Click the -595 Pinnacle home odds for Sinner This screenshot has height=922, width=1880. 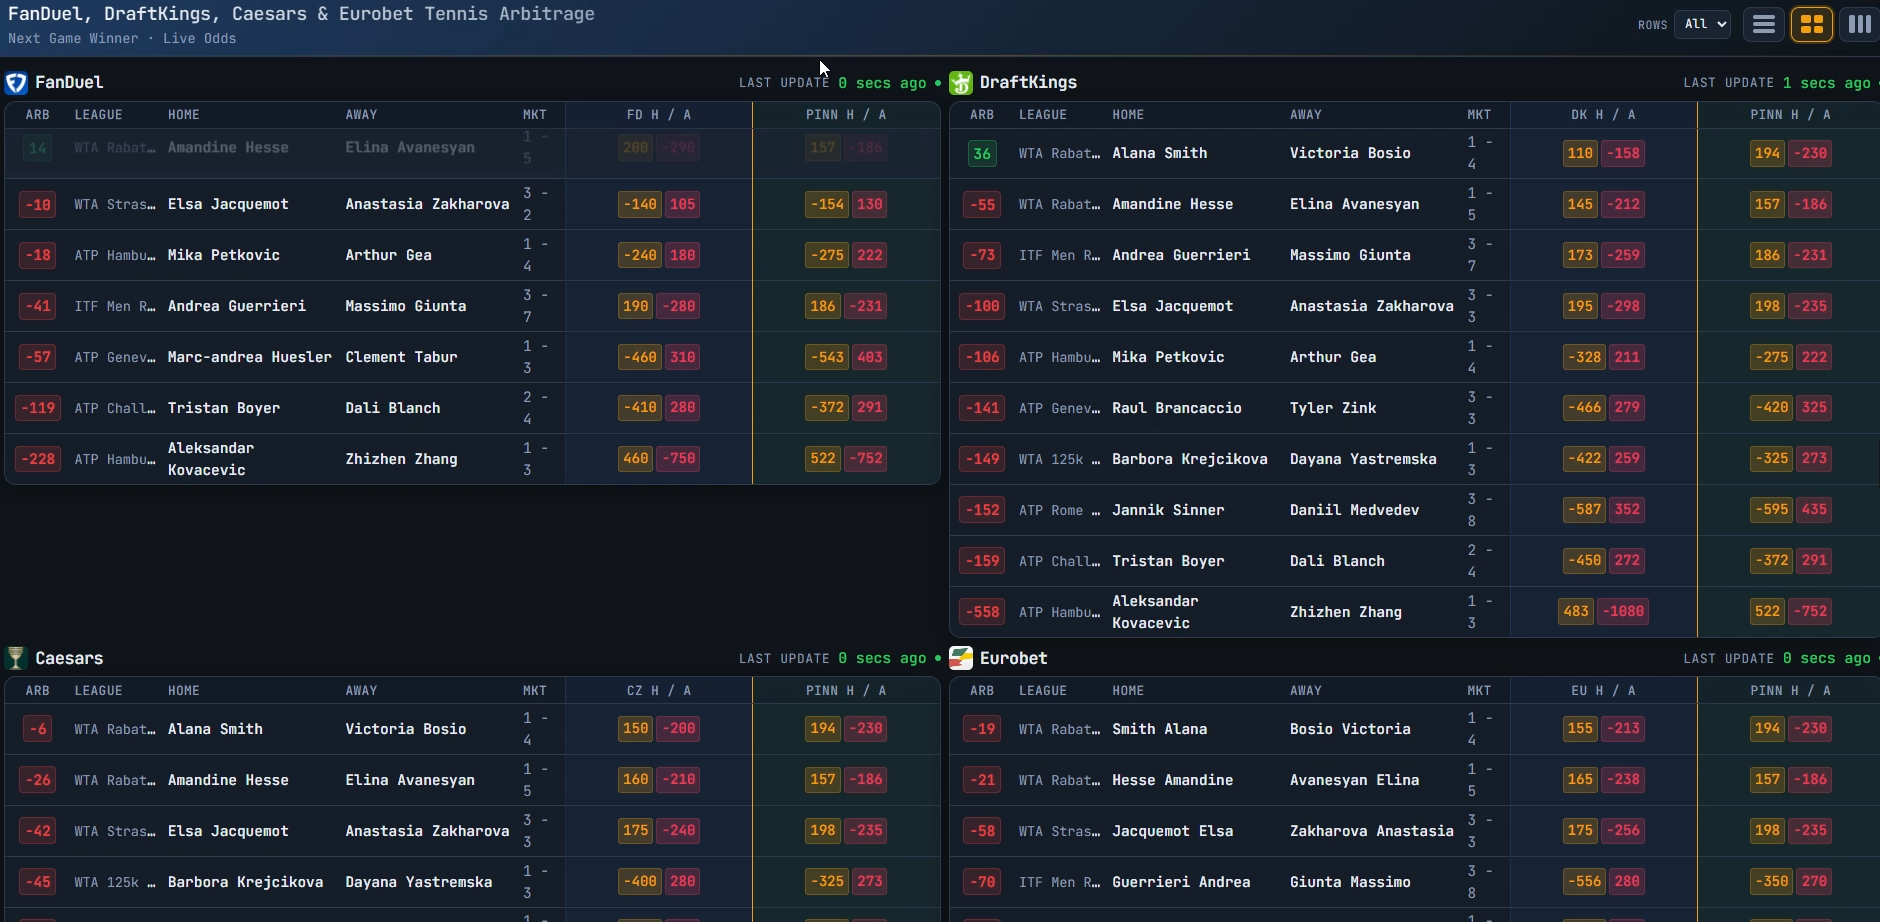[1772, 510]
